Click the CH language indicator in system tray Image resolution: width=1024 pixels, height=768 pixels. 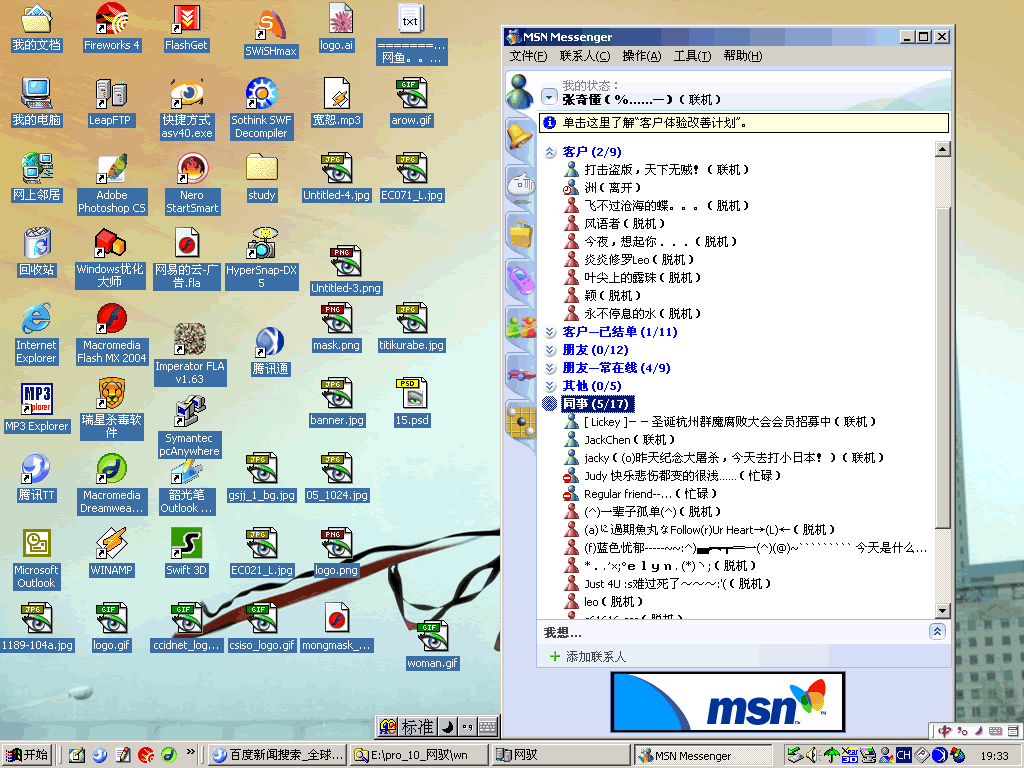click(904, 756)
